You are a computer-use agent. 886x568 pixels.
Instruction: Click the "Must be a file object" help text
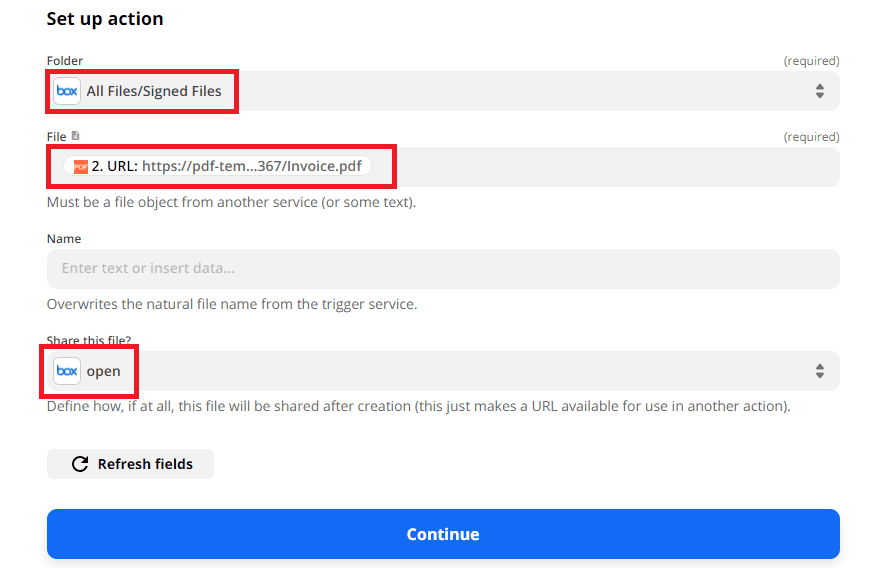(231, 202)
